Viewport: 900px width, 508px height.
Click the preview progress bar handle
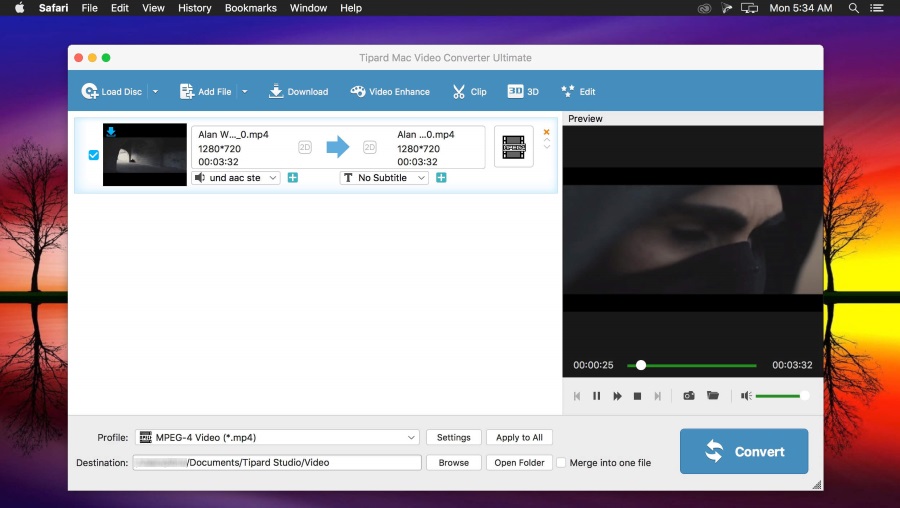(641, 365)
